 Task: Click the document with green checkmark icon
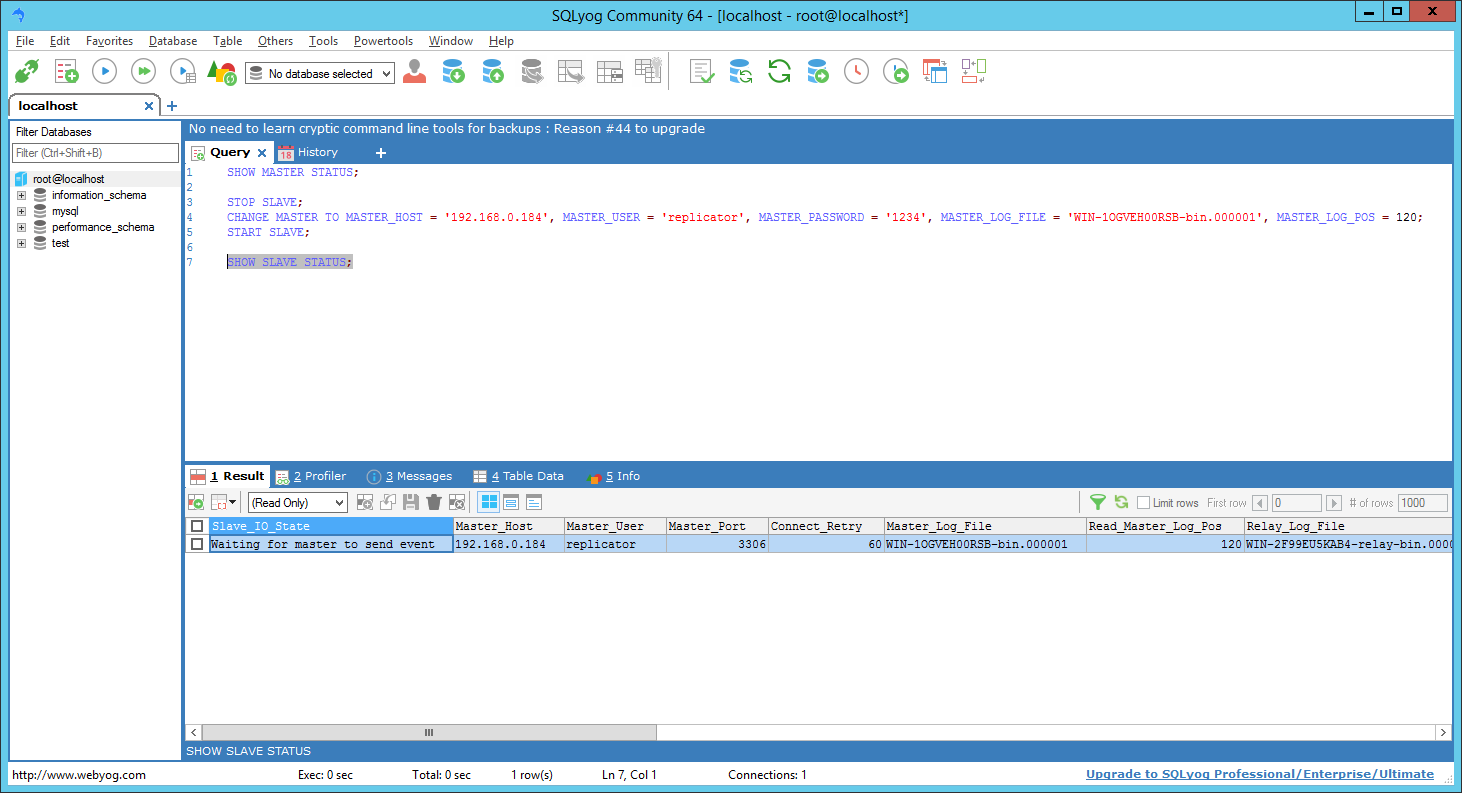[702, 72]
